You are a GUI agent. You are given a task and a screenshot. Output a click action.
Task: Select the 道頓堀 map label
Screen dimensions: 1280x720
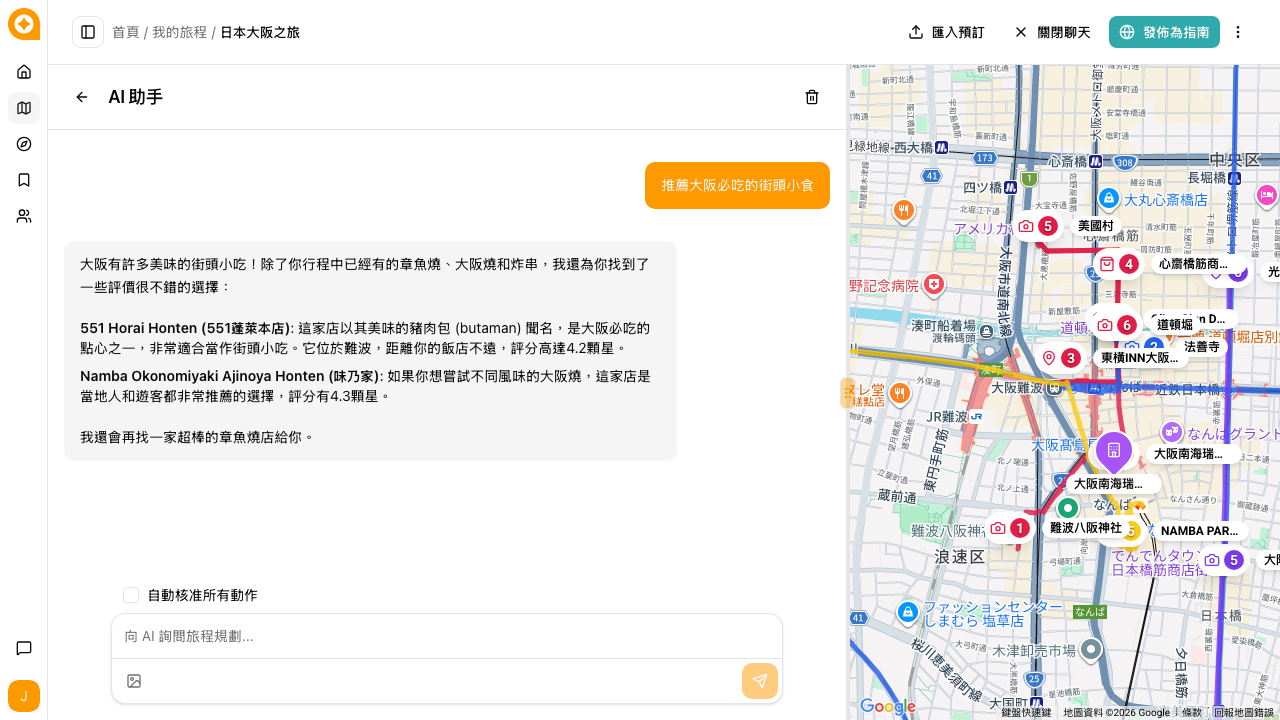click(x=1175, y=325)
